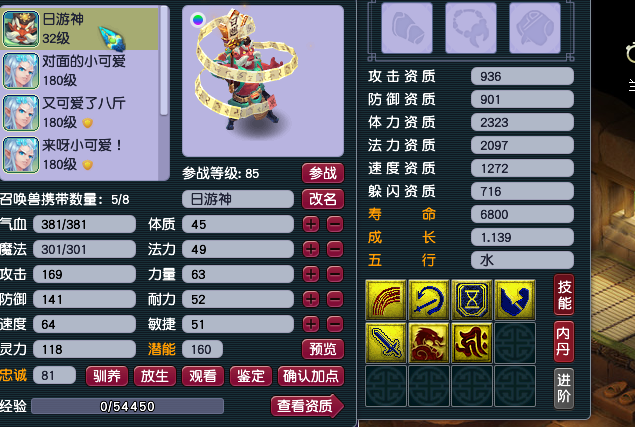Select the blue circular arrow skill icon
This screenshot has width=635, height=427.
point(429,300)
